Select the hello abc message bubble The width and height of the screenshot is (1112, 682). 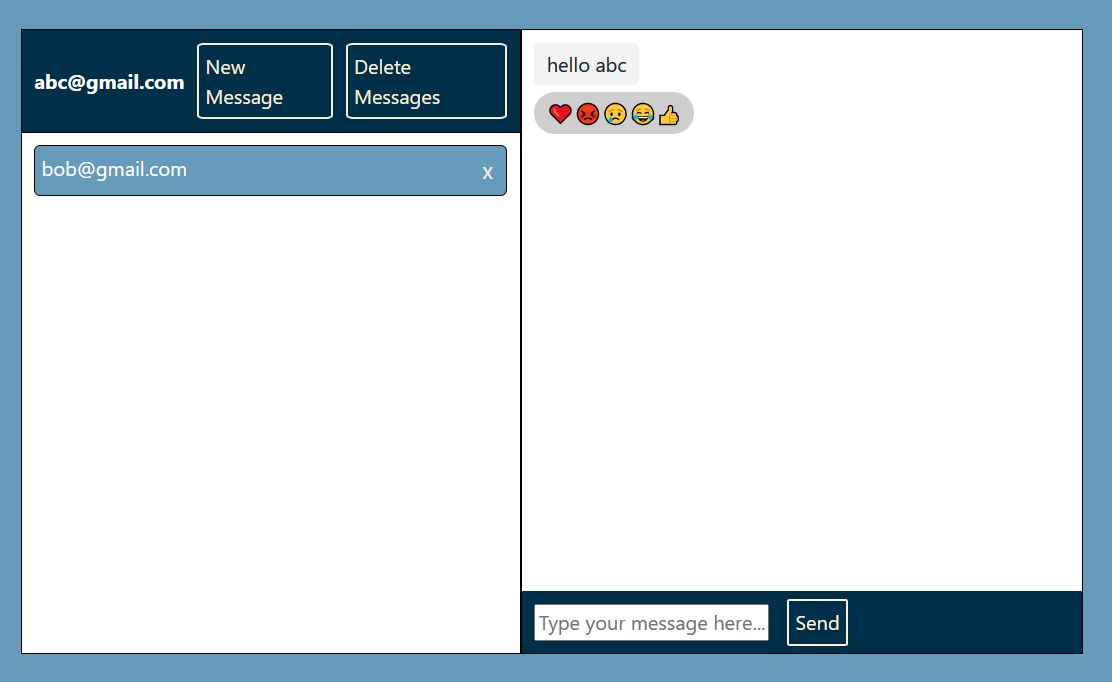pos(586,64)
